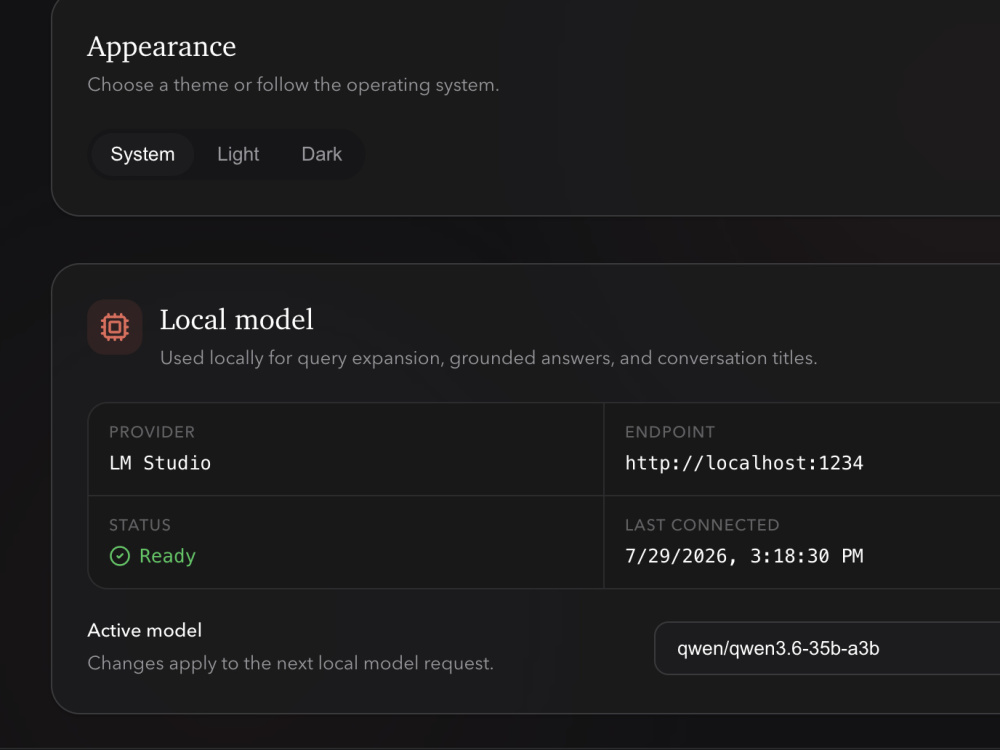Click the endpoint http://localhost:1234
This screenshot has width=1000, height=750.
coord(744,463)
